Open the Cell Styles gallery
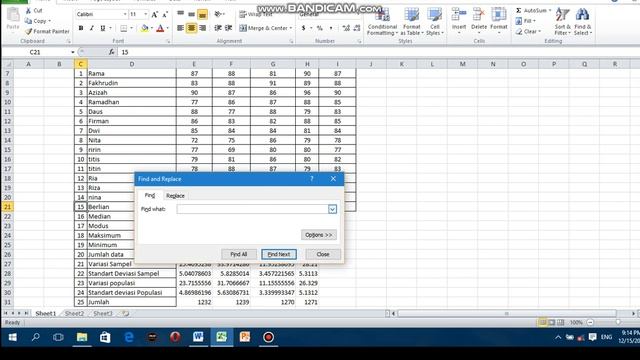The width and height of the screenshot is (640, 360). [435, 22]
